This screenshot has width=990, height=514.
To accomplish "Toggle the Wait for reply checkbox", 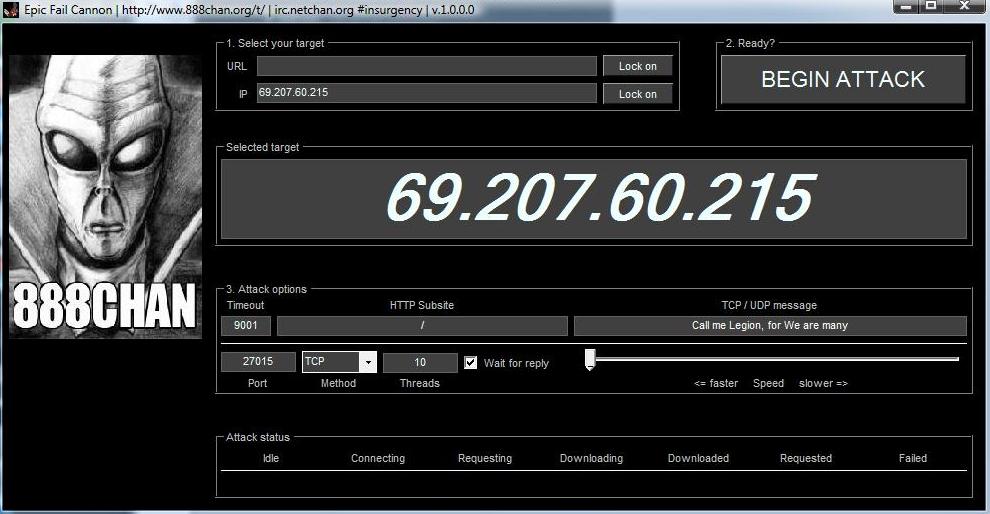I will pos(470,362).
